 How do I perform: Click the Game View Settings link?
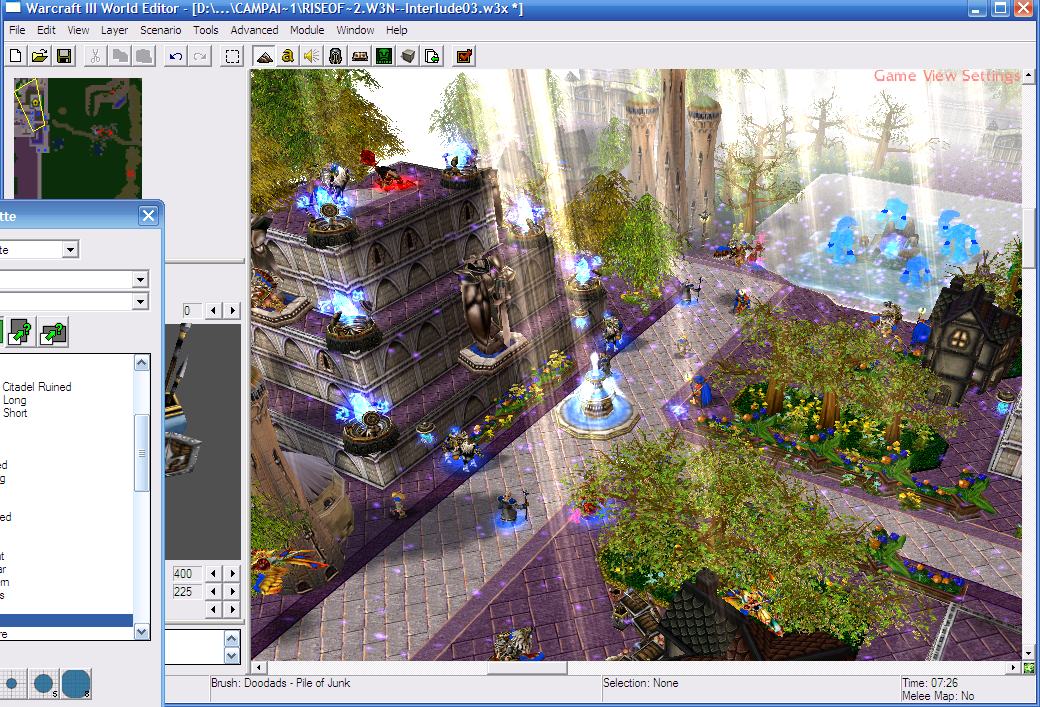tap(946, 76)
